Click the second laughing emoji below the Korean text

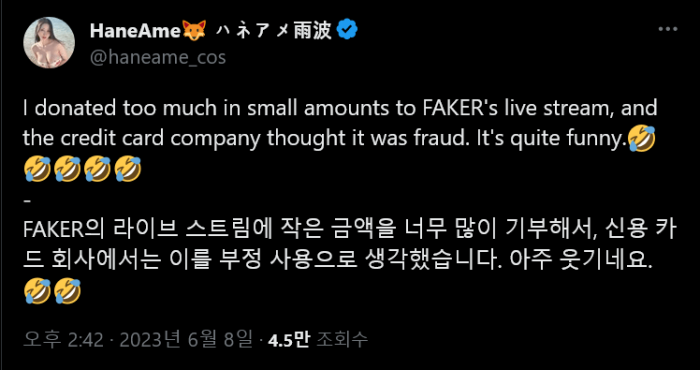tap(67, 291)
